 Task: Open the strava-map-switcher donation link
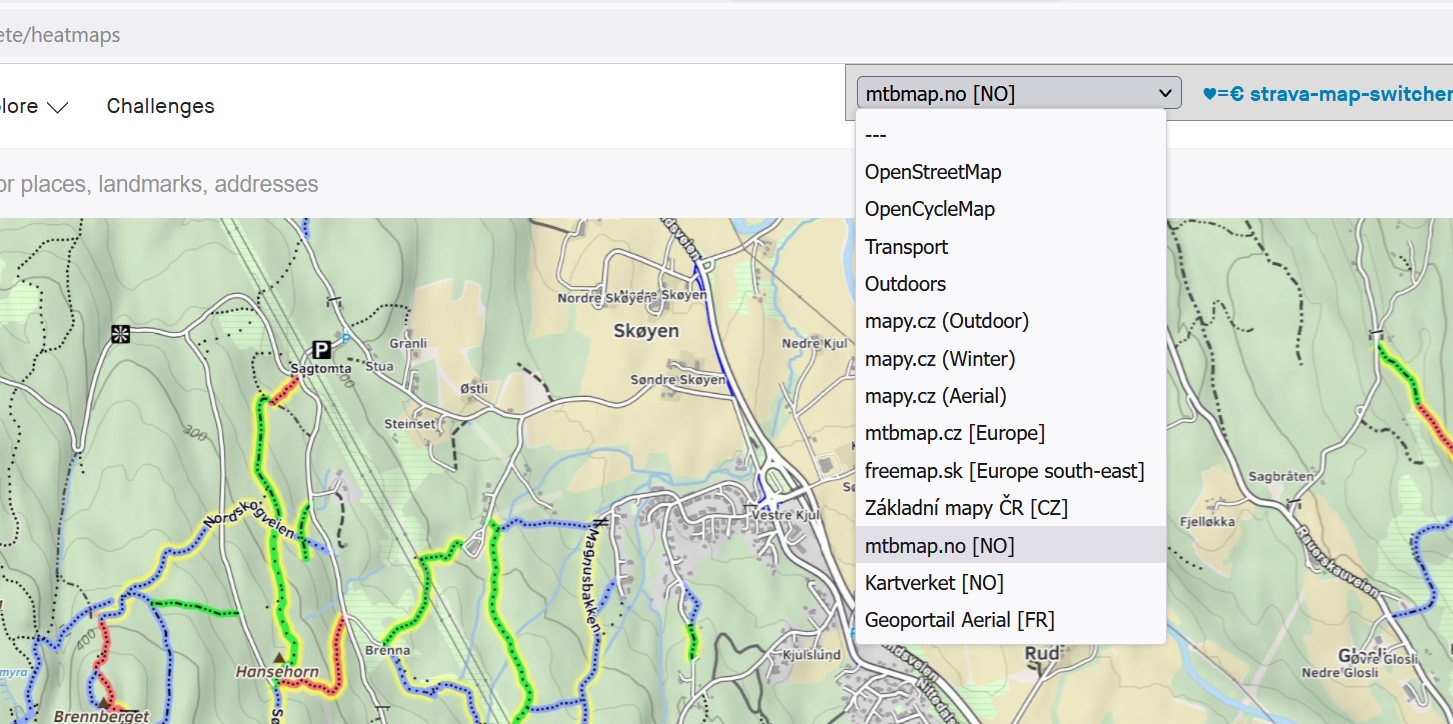click(x=1327, y=94)
